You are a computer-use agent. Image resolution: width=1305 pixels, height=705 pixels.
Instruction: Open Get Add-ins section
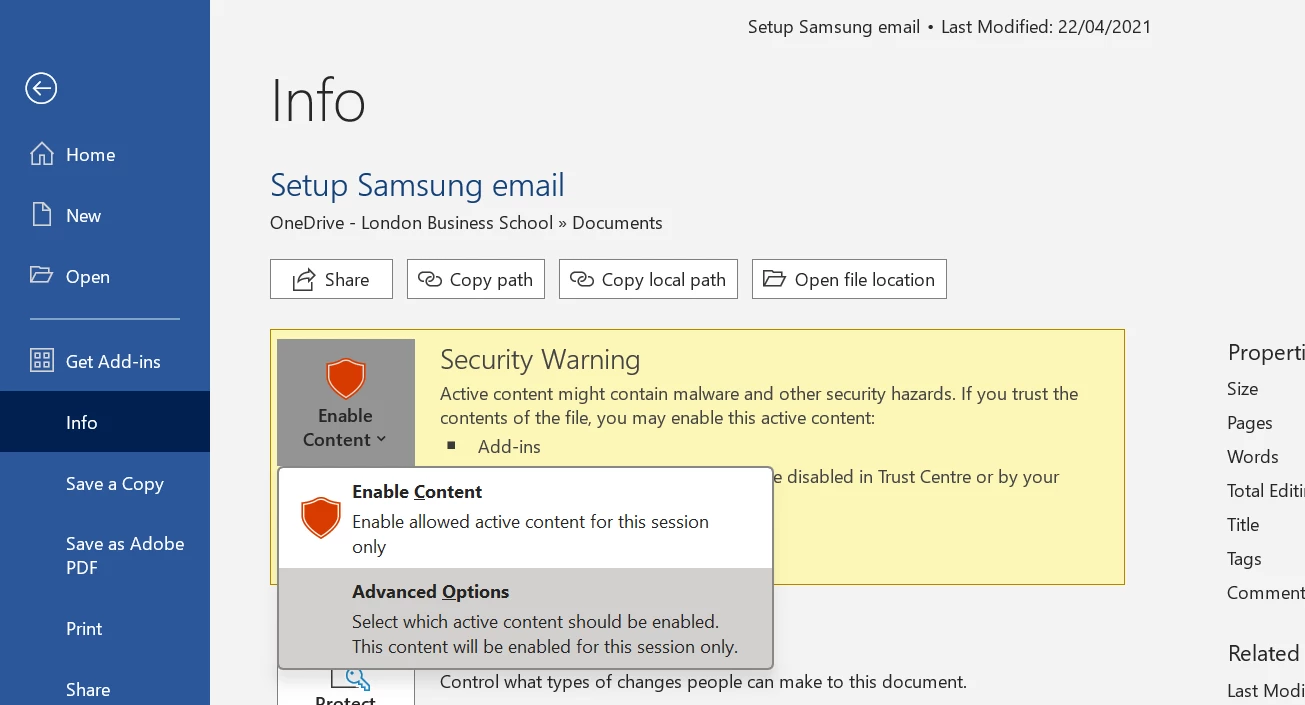[x=105, y=361]
